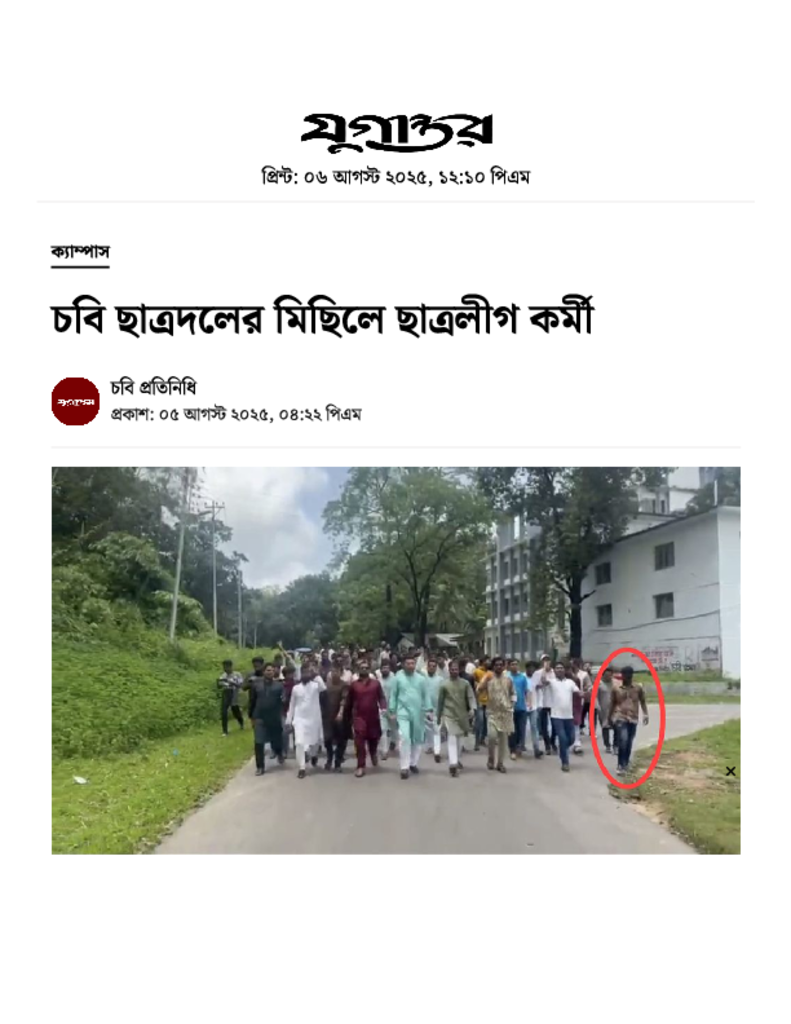791x1024 pixels.
Task: Click the circled man in brown shirt
Action: (x=626, y=718)
